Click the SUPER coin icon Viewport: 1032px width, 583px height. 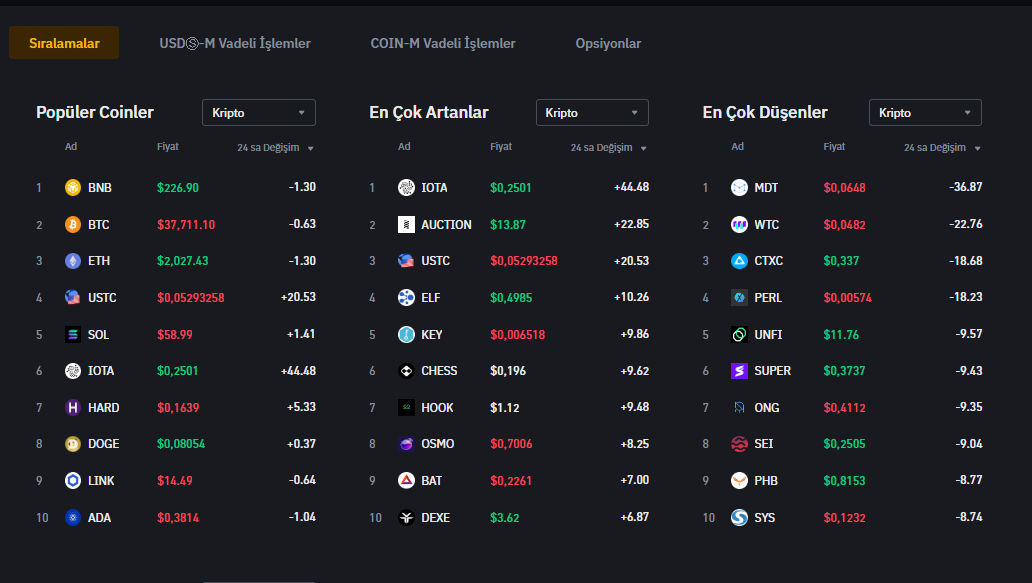(739, 371)
